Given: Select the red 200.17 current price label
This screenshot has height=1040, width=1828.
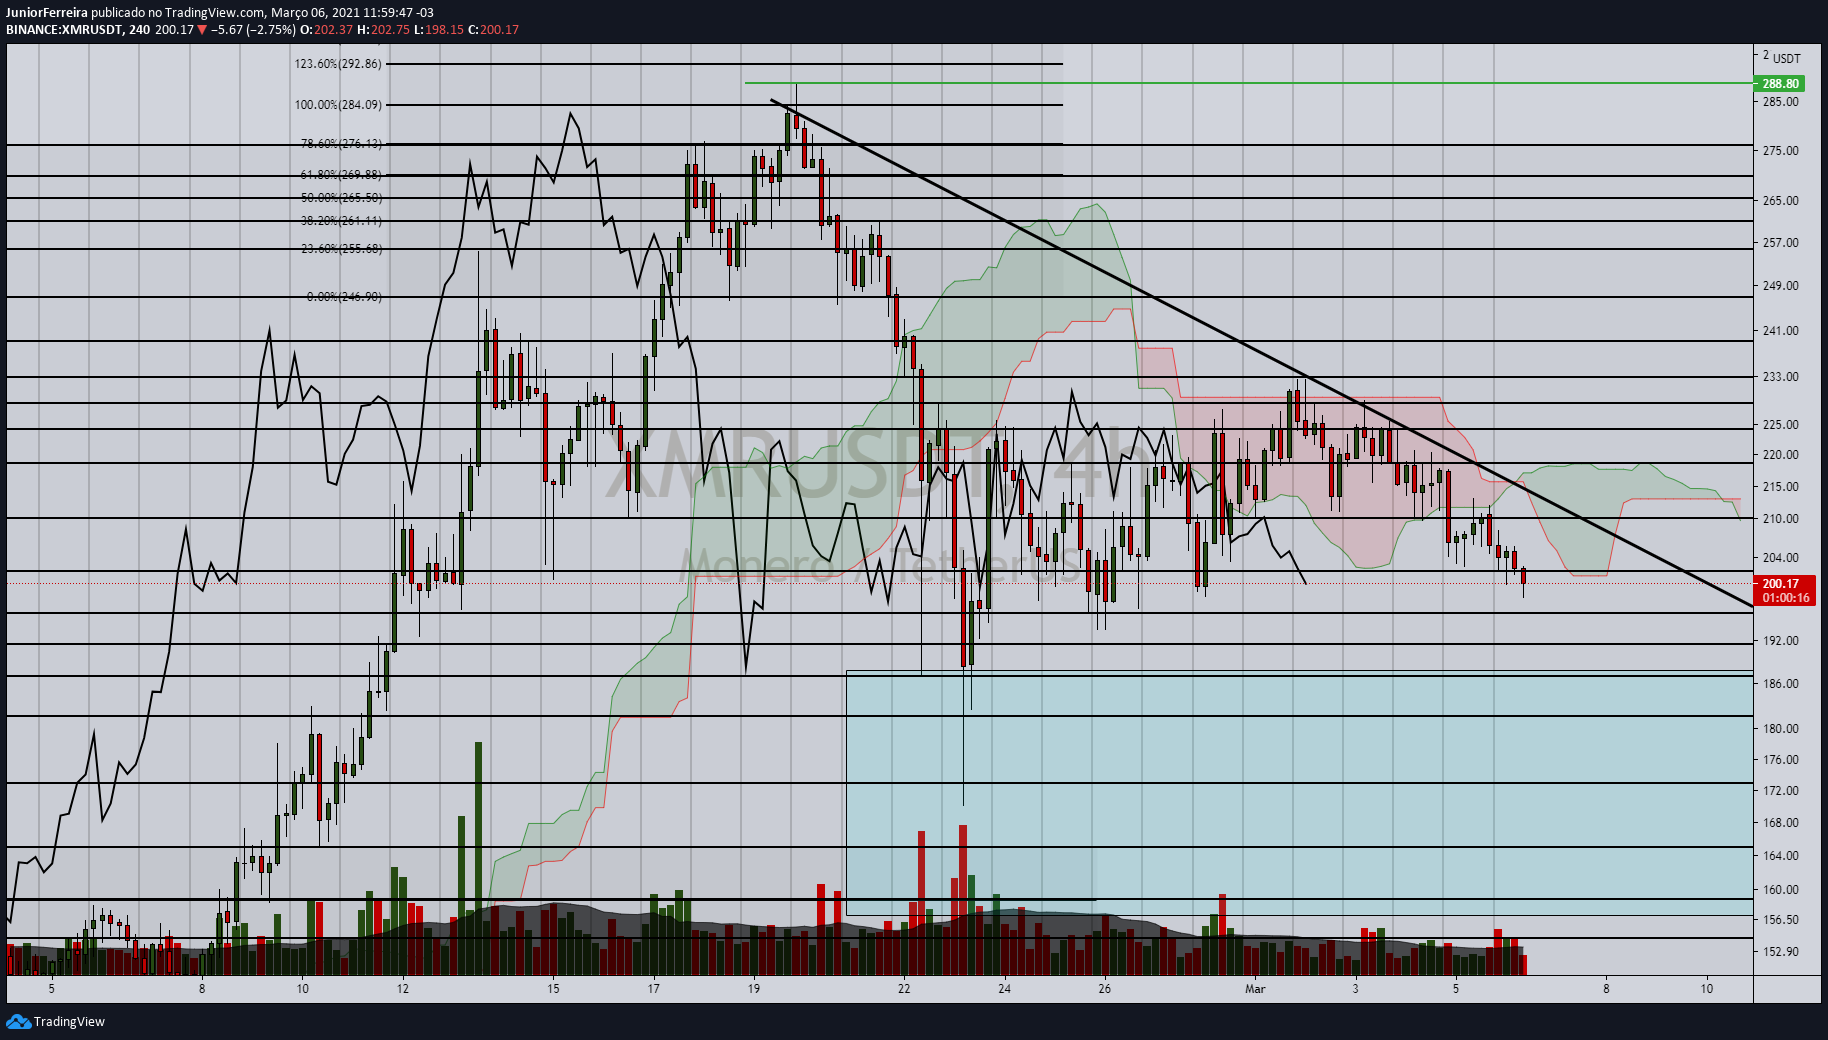Looking at the screenshot, I should click(1781, 584).
